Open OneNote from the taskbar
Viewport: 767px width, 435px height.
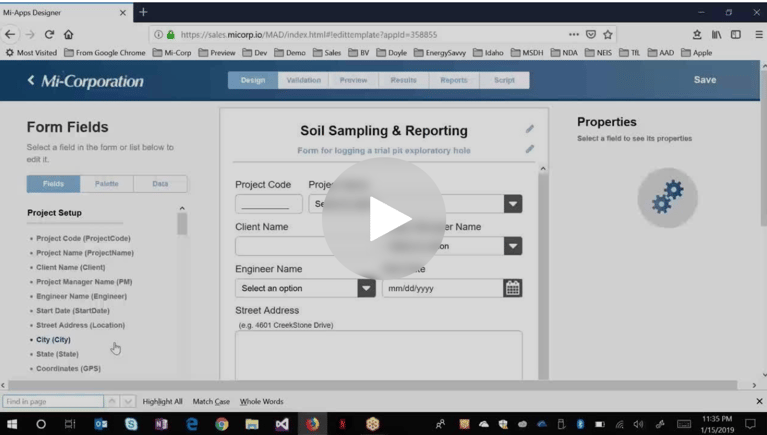pyautogui.click(x=161, y=424)
